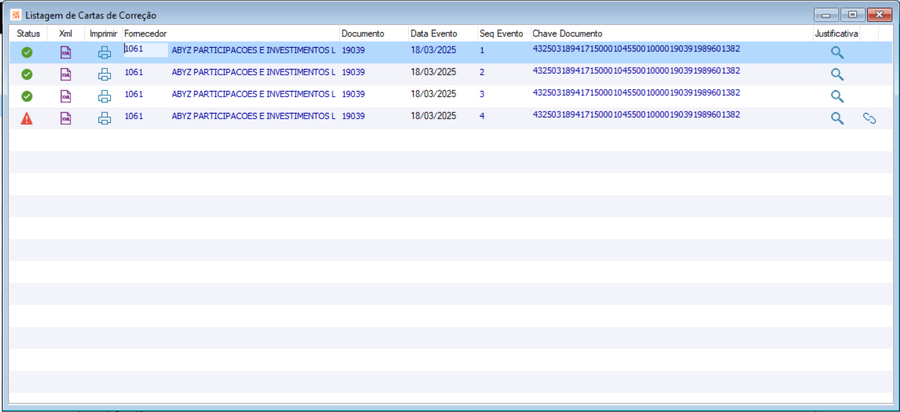Click date 18/03/2025 in Seq Evento 4 row
900x412 pixels.
pos(433,116)
